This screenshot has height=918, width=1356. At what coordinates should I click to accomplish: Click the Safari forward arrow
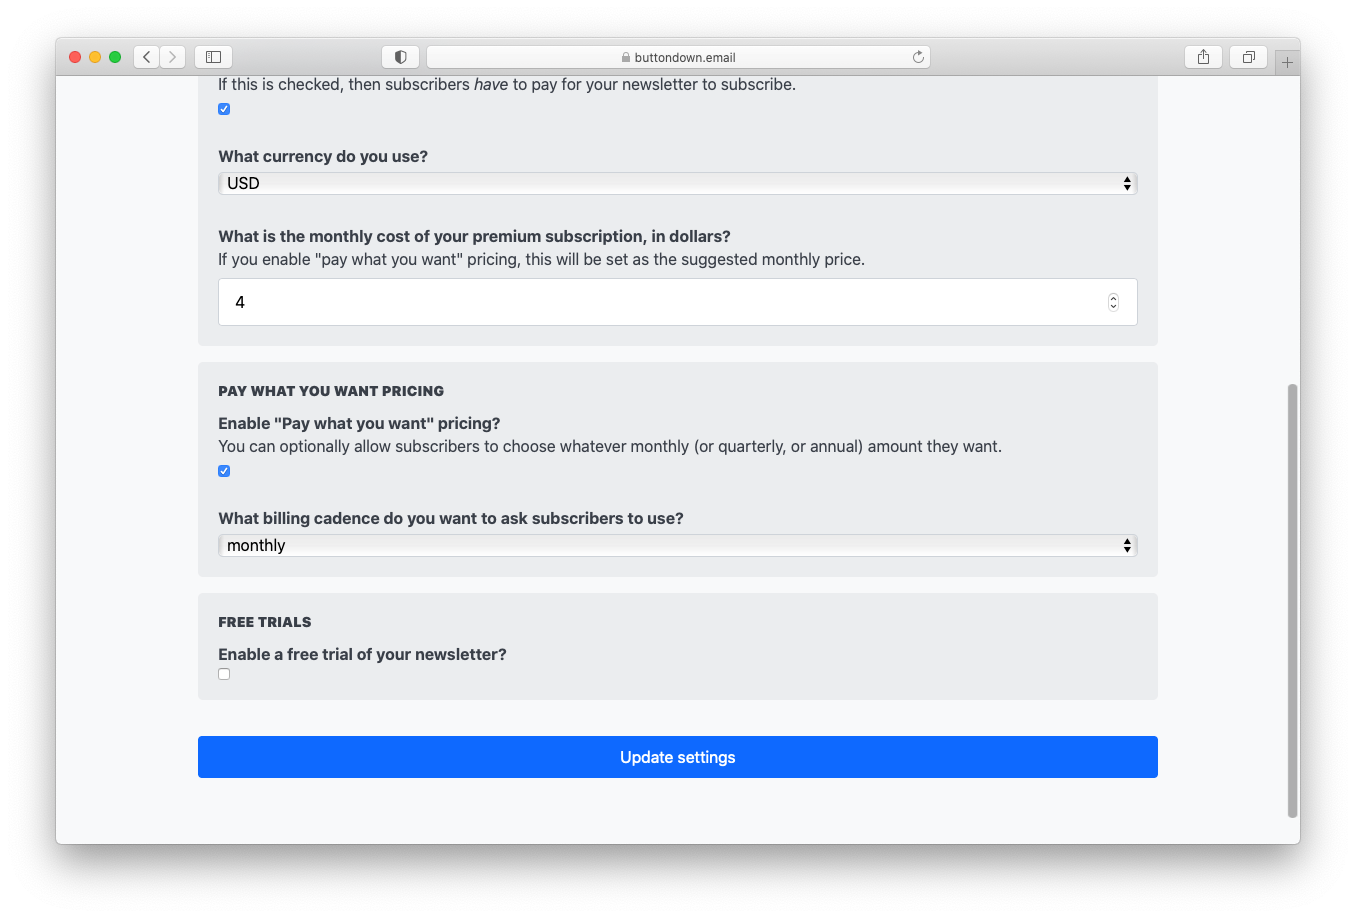coord(172,57)
